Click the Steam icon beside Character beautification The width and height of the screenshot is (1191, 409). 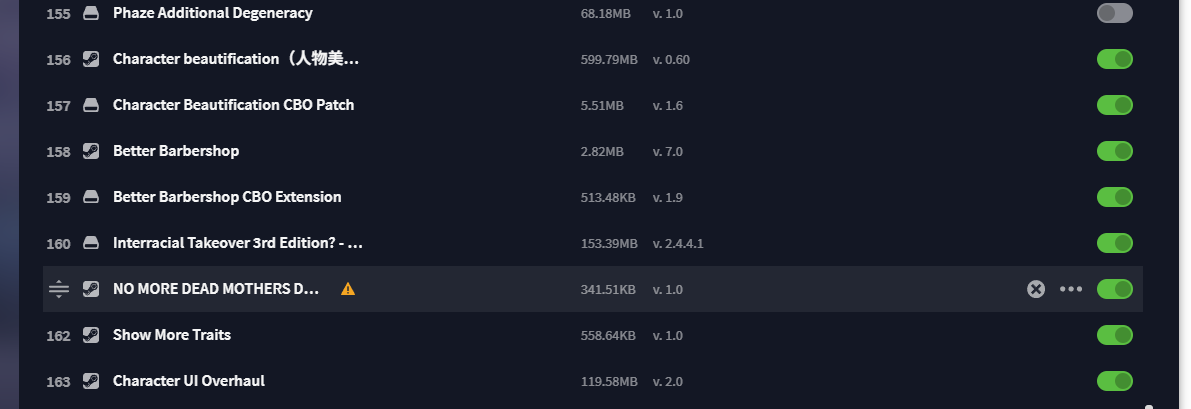91,59
